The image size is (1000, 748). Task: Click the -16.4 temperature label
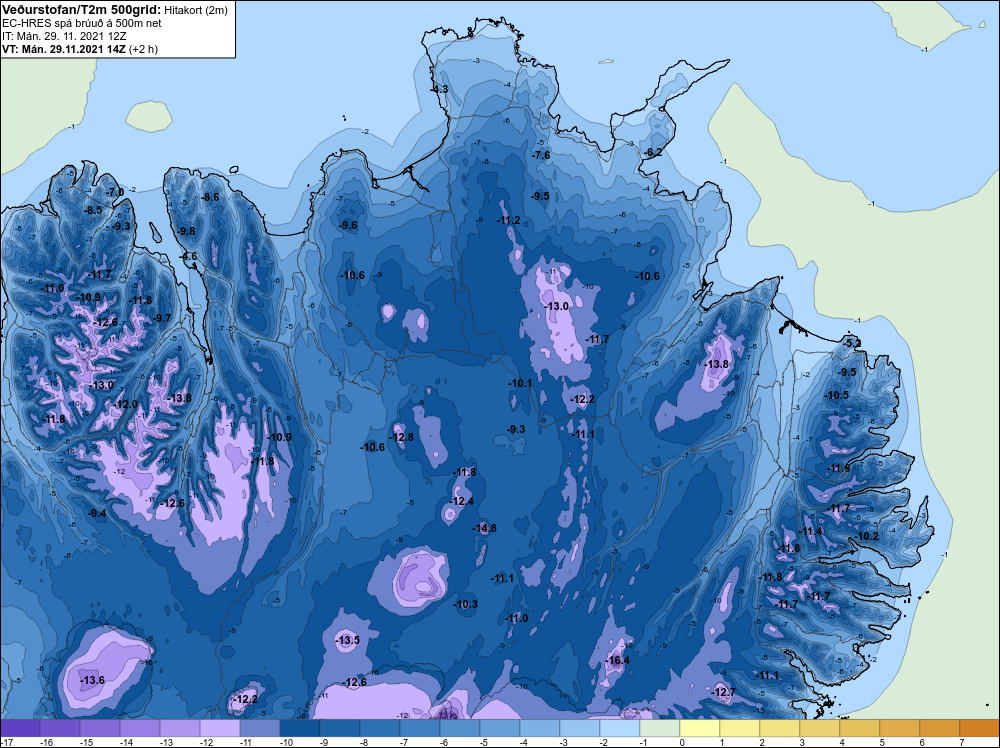click(x=617, y=661)
